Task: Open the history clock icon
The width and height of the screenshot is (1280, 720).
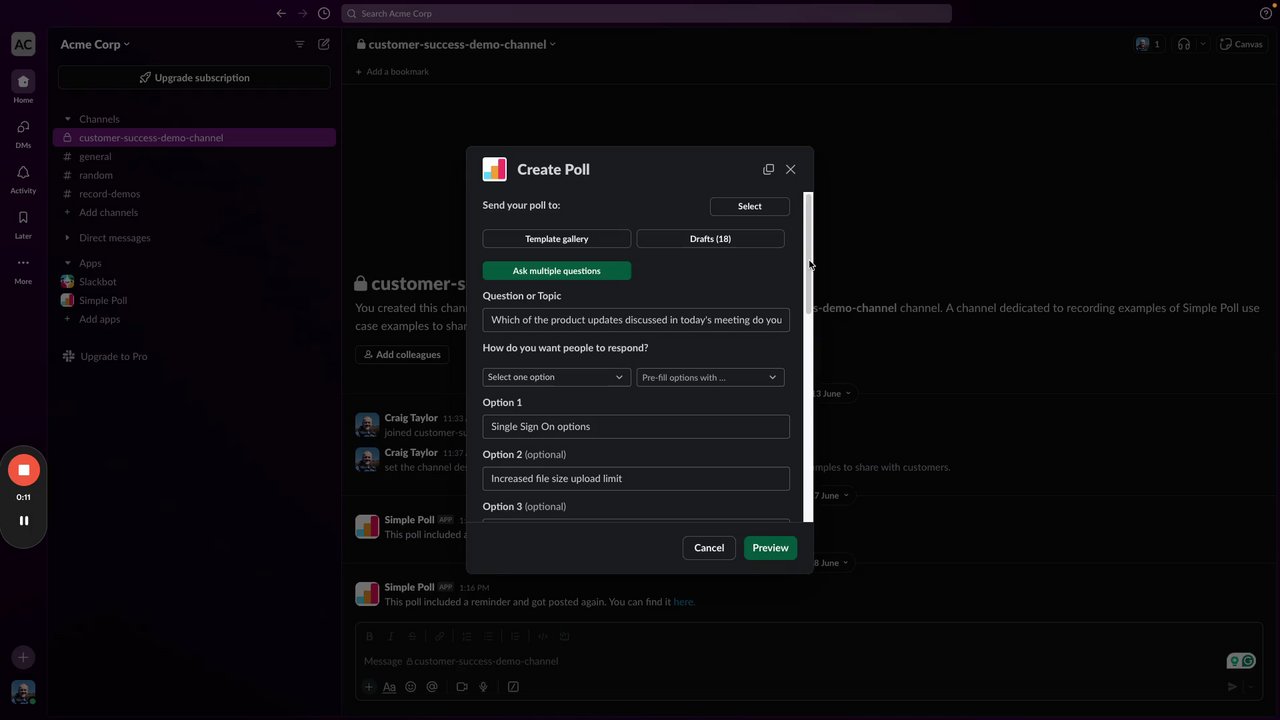Action: pyautogui.click(x=324, y=13)
